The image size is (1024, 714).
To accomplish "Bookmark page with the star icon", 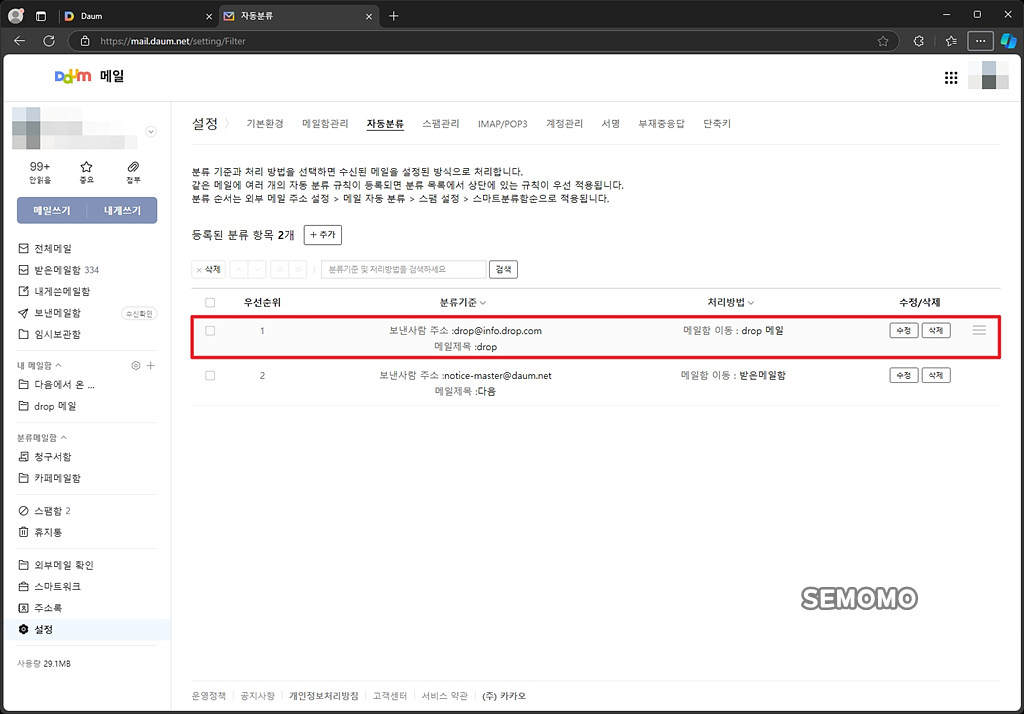I will coord(883,41).
